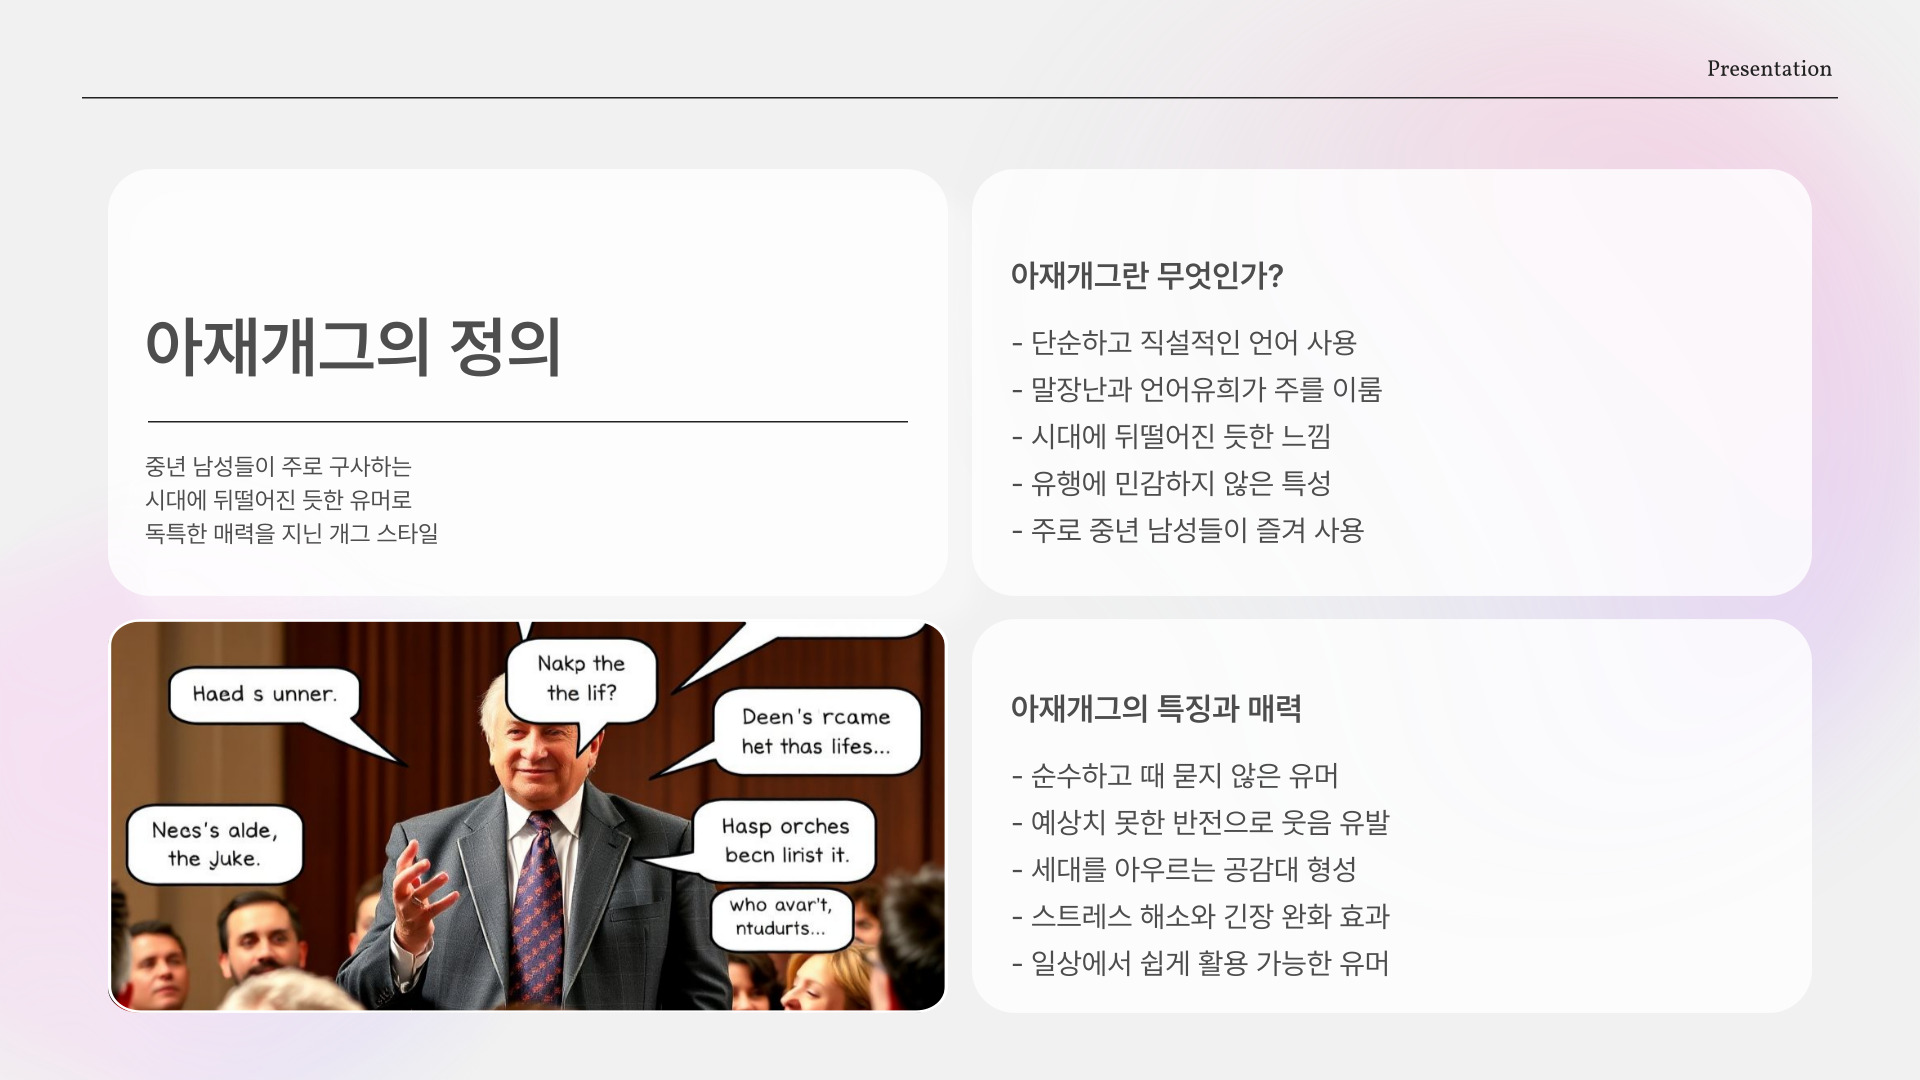Click the 'who avar't, ntudurts...' bubble

[781, 916]
